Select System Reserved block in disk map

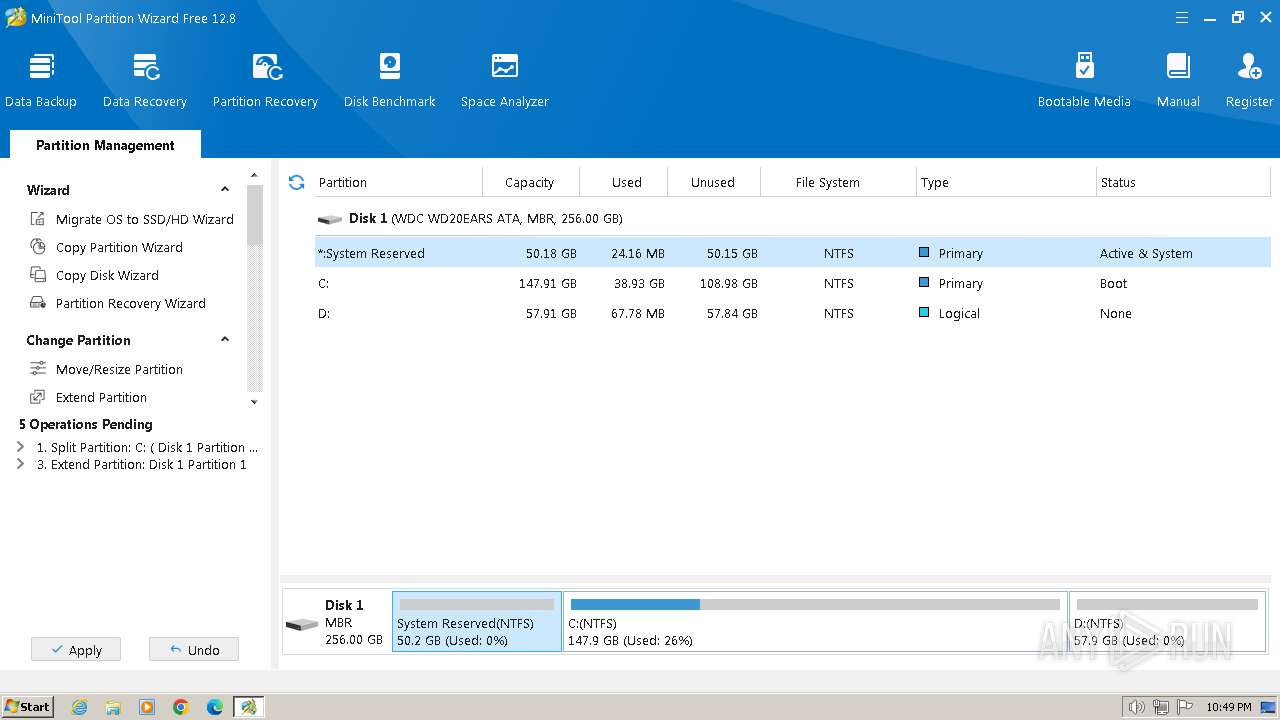coord(477,621)
